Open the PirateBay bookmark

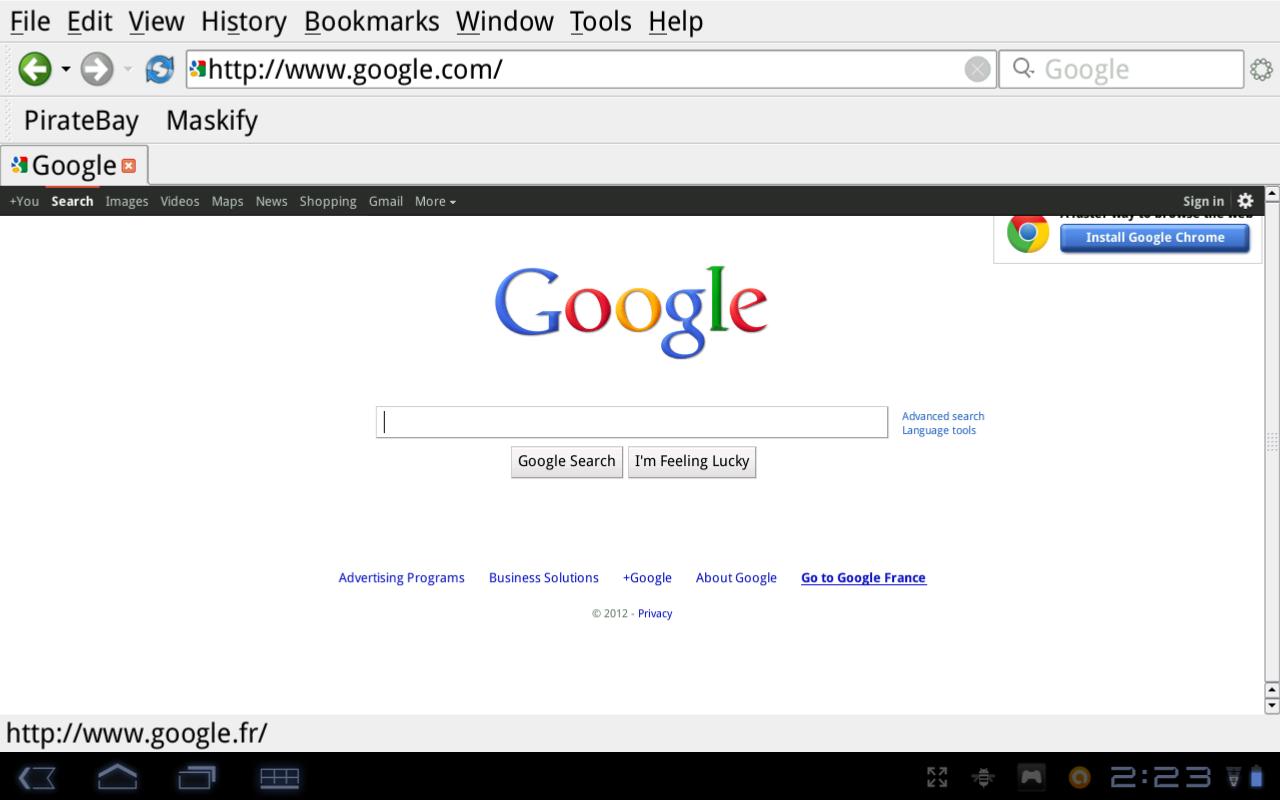click(81, 120)
